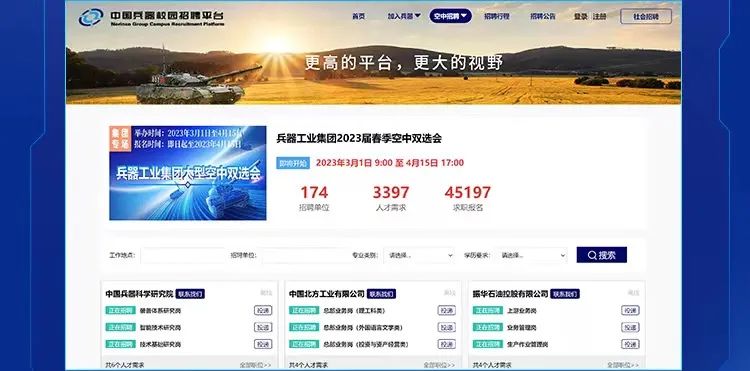The width and height of the screenshot is (750, 371).
Task: View 全部职位 for 中国兵器科学研究院
Action: tap(255, 365)
